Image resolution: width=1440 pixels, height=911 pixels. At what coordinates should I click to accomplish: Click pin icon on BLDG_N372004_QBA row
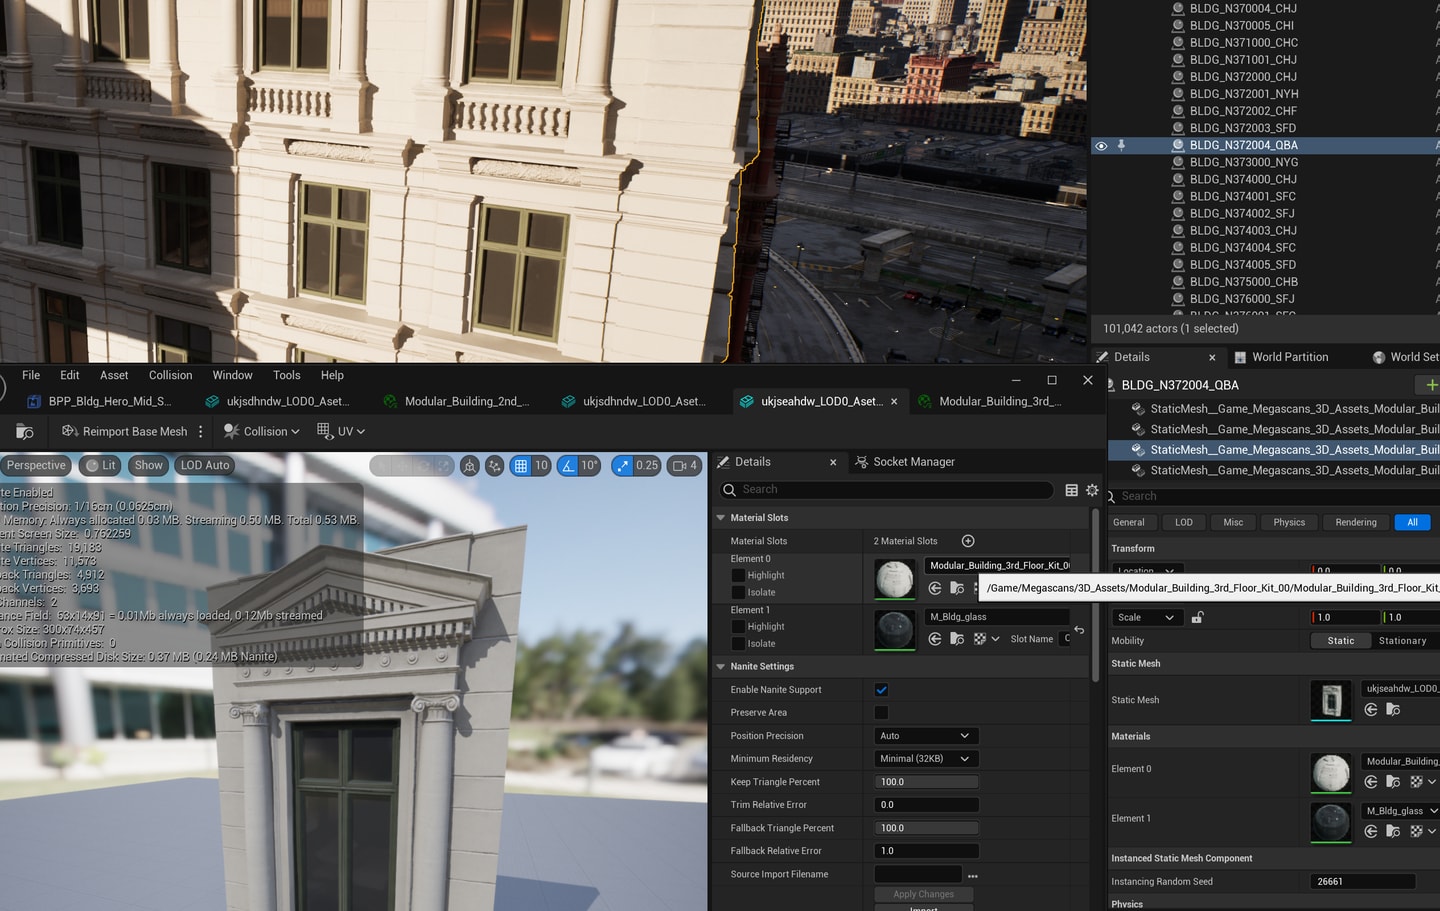pyautogui.click(x=1121, y=145)
